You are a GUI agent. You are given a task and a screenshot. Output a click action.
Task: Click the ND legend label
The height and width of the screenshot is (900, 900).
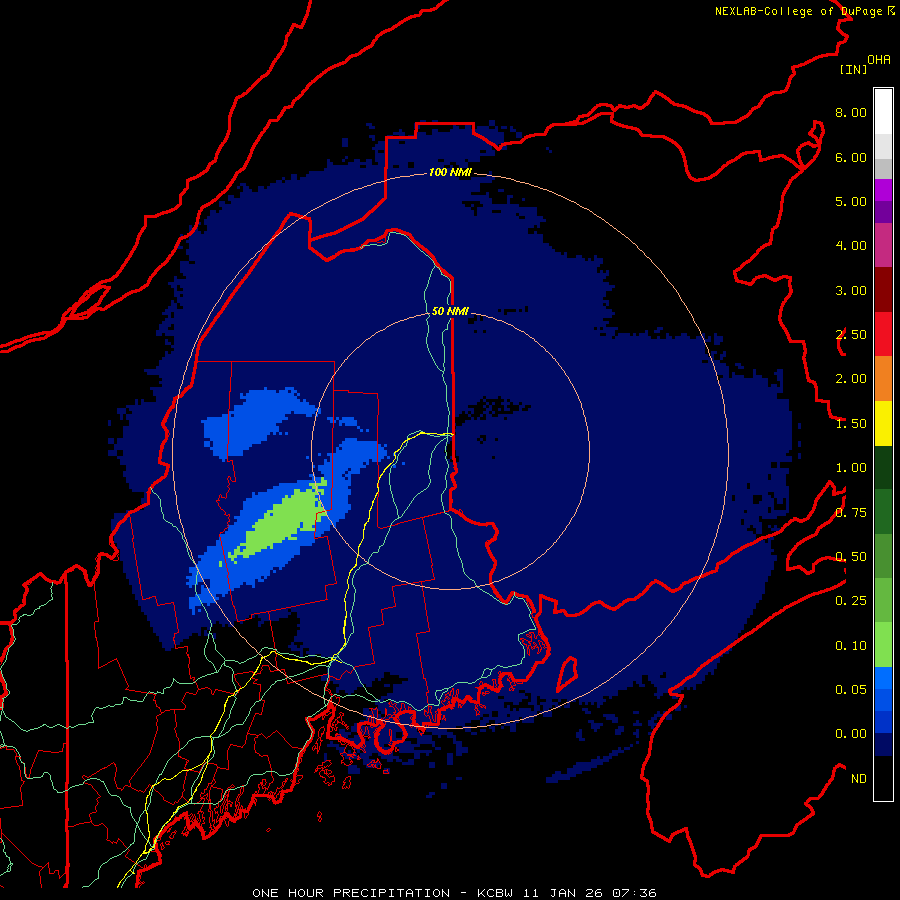click(859, 779)
